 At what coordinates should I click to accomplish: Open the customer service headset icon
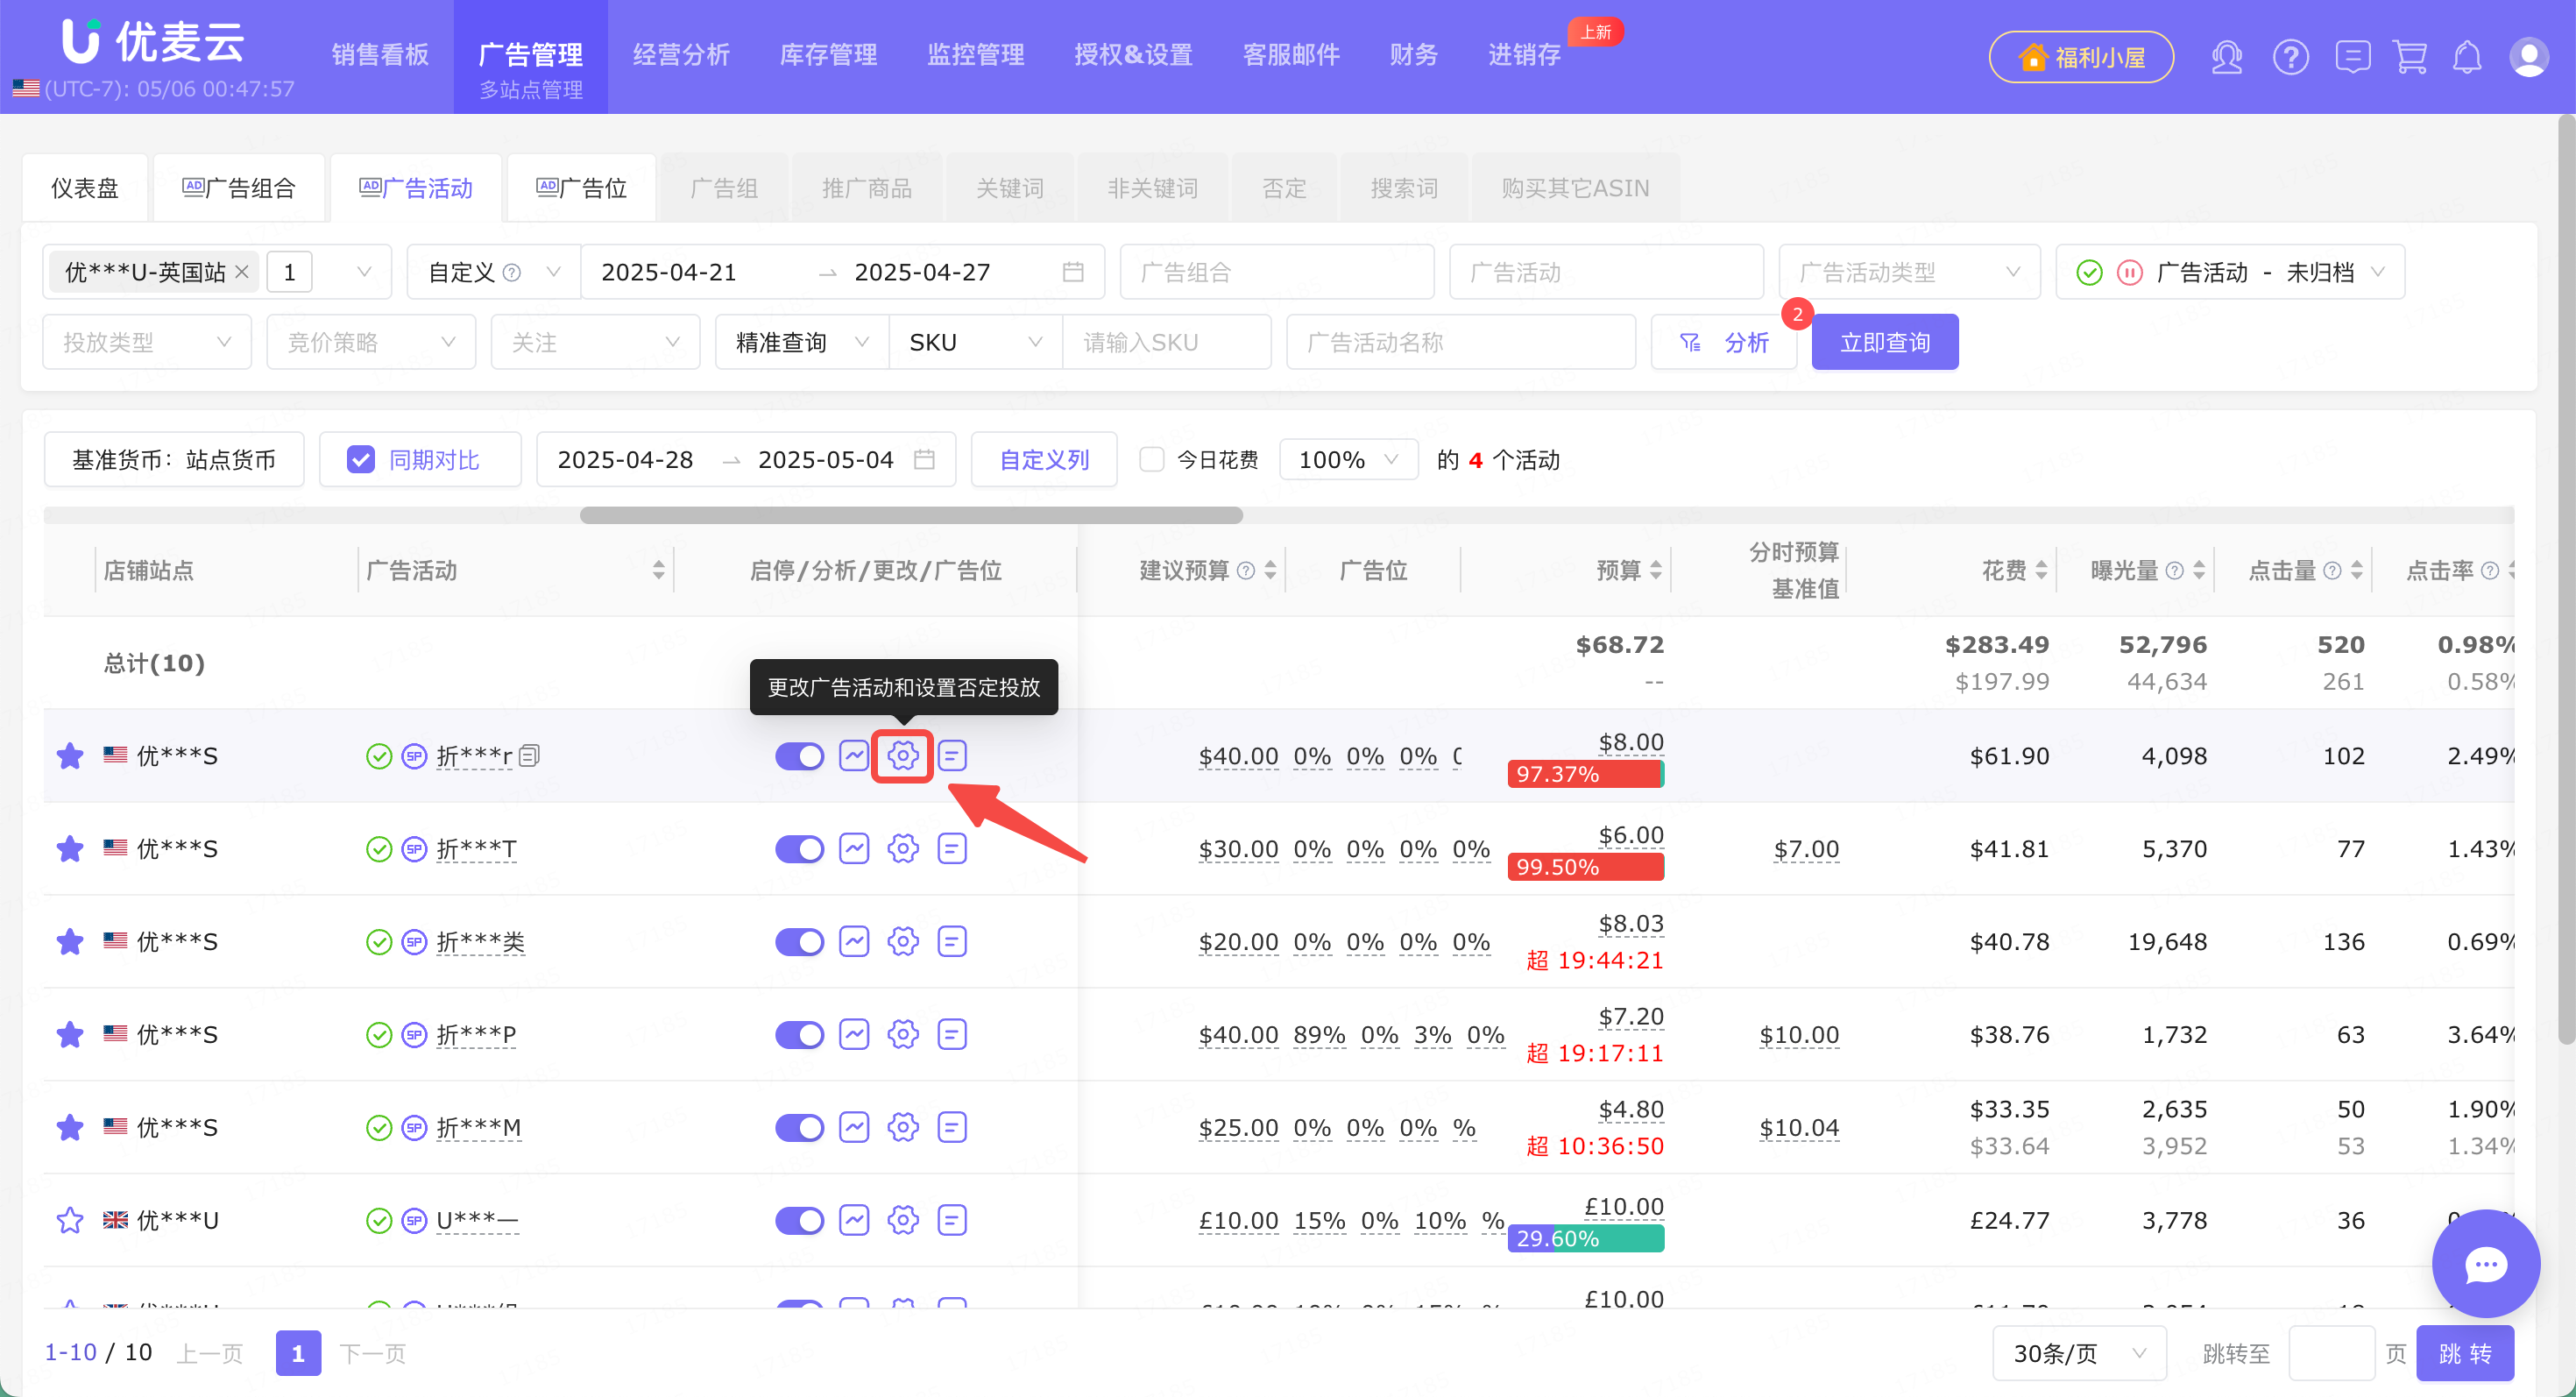[x=2226, y=57]
